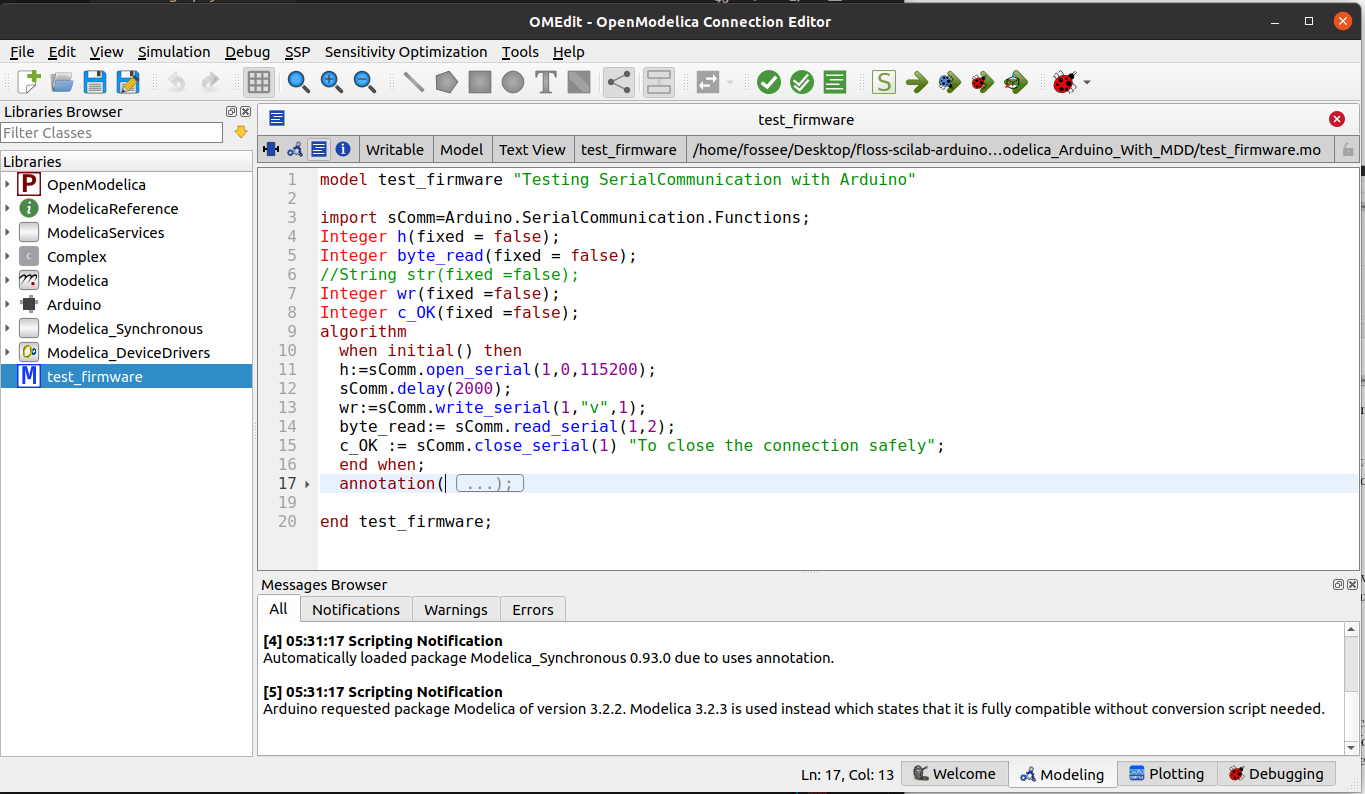Screen dimensions: 1365x794
Task: Open the Help menu
Action: click(568, 52)
